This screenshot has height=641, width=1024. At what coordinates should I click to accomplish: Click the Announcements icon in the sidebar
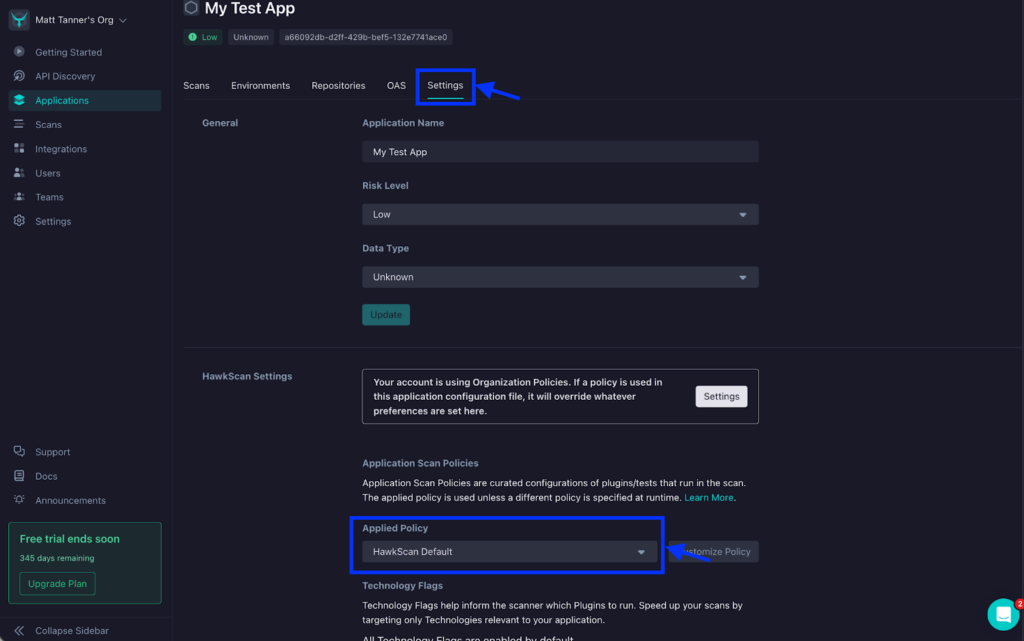click(19, 500)
